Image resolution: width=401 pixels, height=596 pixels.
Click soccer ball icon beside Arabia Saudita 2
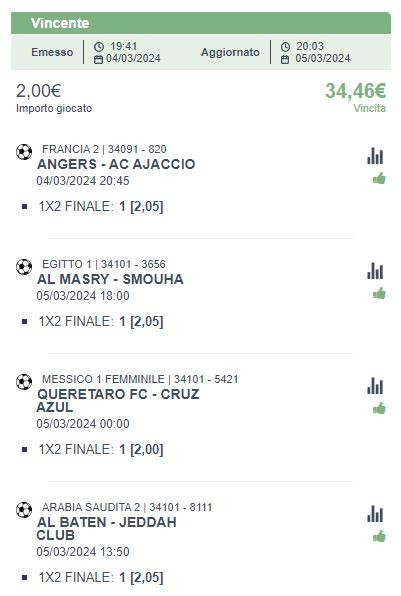click(x=24, y=510)
